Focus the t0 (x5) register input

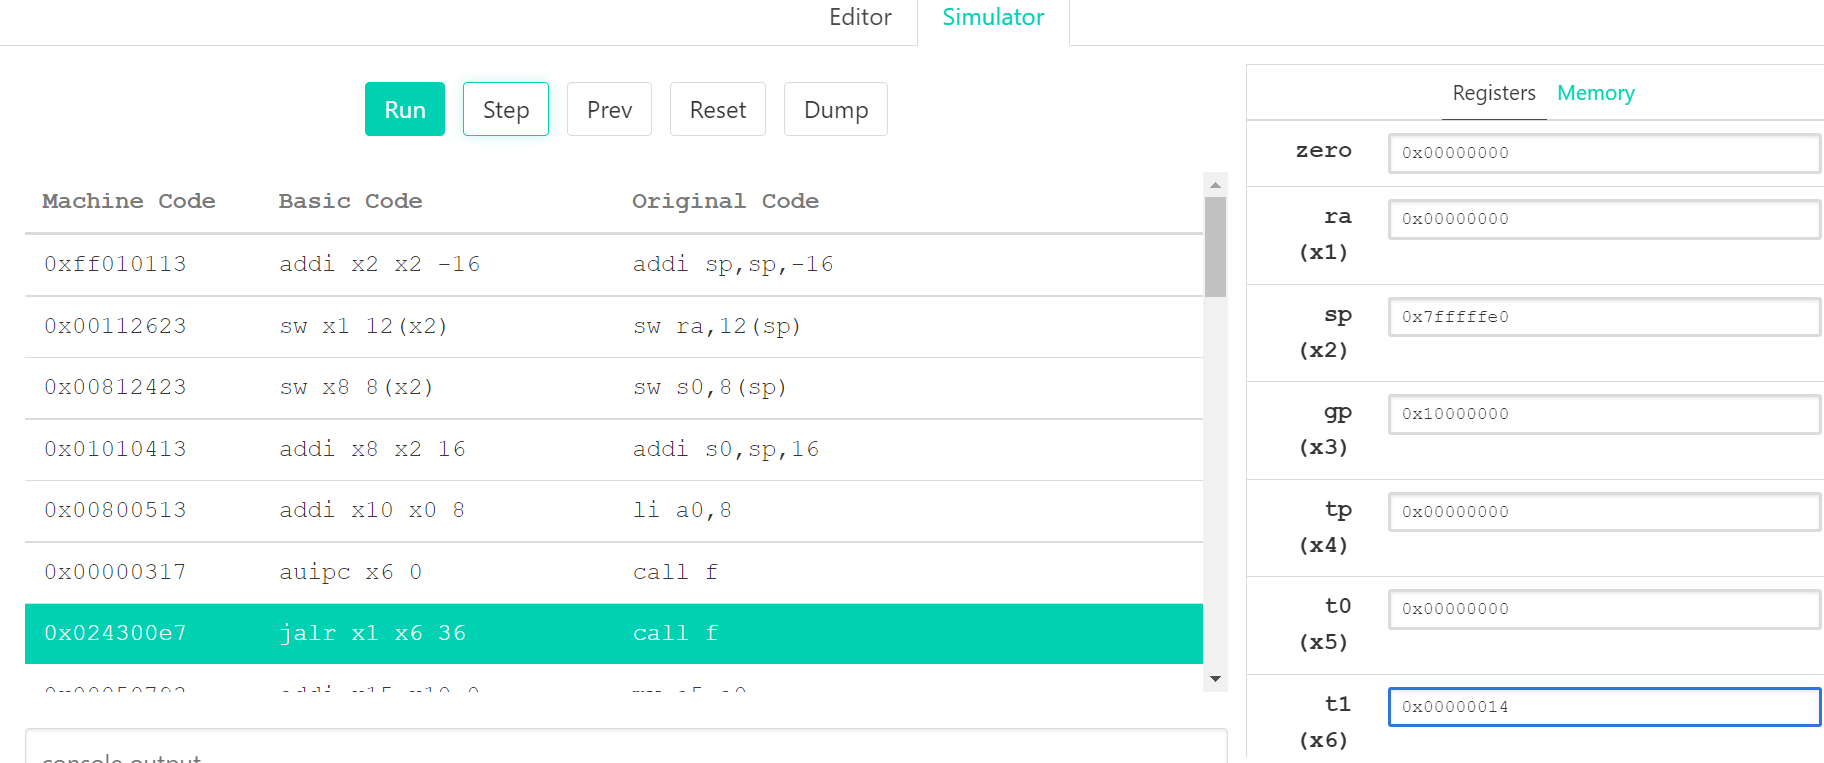click(1603, 609)
